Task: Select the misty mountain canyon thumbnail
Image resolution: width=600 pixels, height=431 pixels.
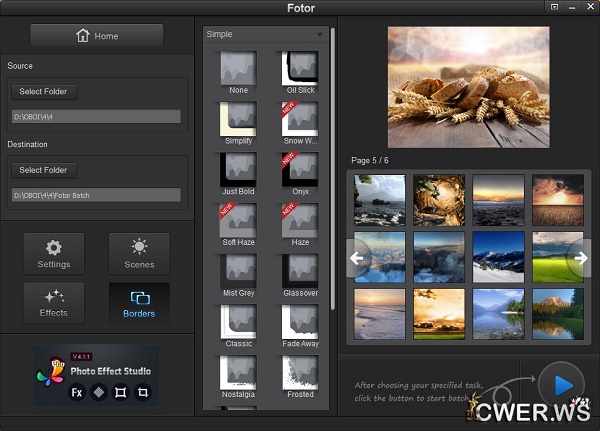Action: 439,257
